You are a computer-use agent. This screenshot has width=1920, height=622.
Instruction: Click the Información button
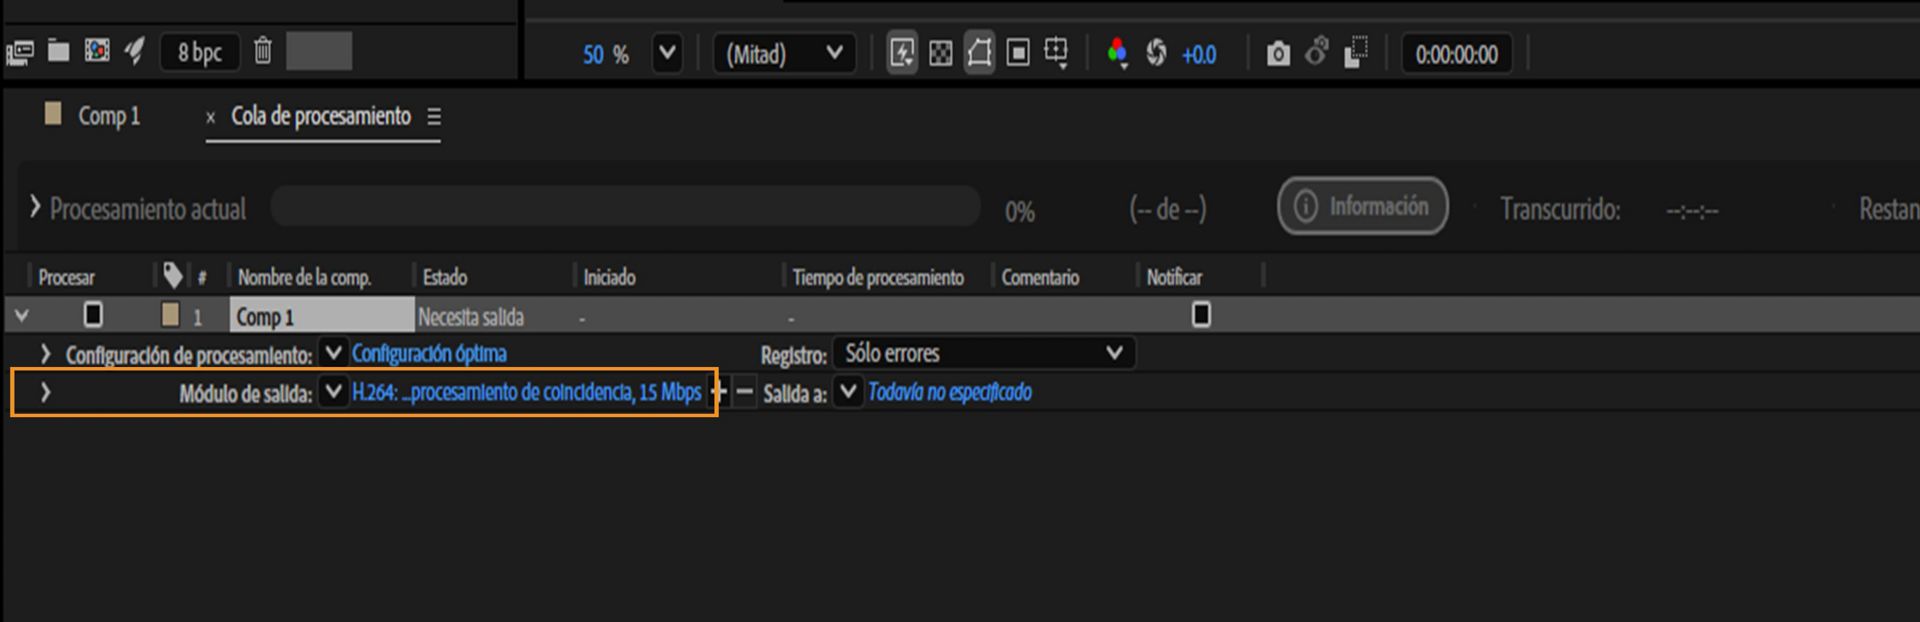coord(1363,206)
